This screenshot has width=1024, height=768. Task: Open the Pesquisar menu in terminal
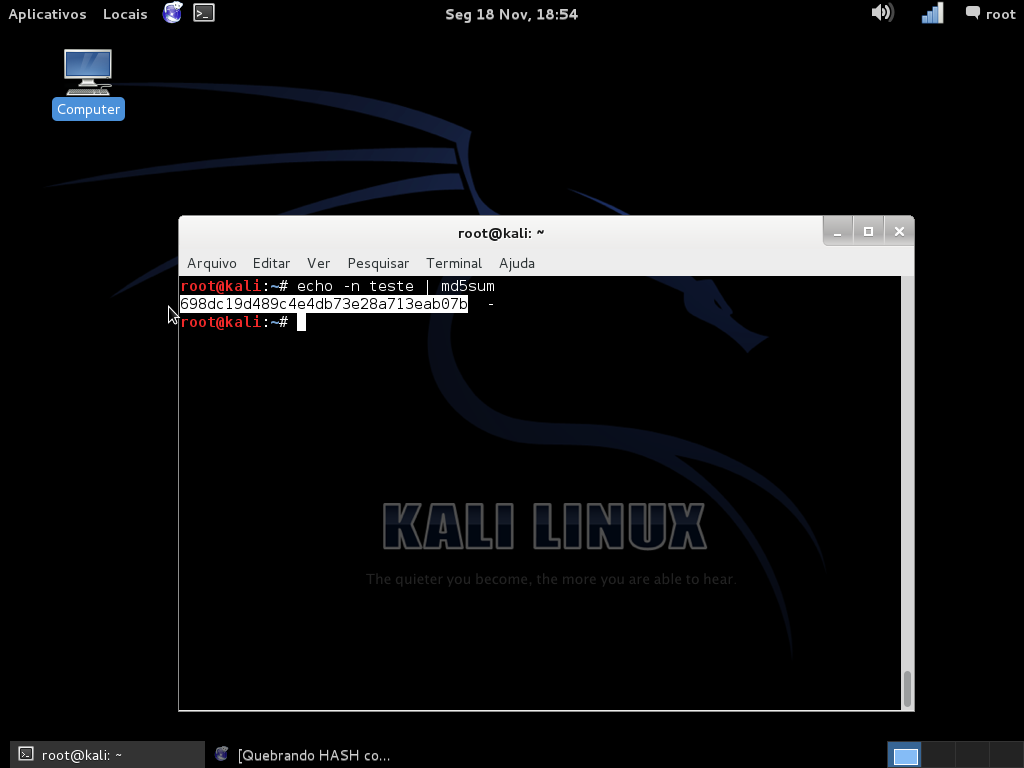[x=378, y=263]
